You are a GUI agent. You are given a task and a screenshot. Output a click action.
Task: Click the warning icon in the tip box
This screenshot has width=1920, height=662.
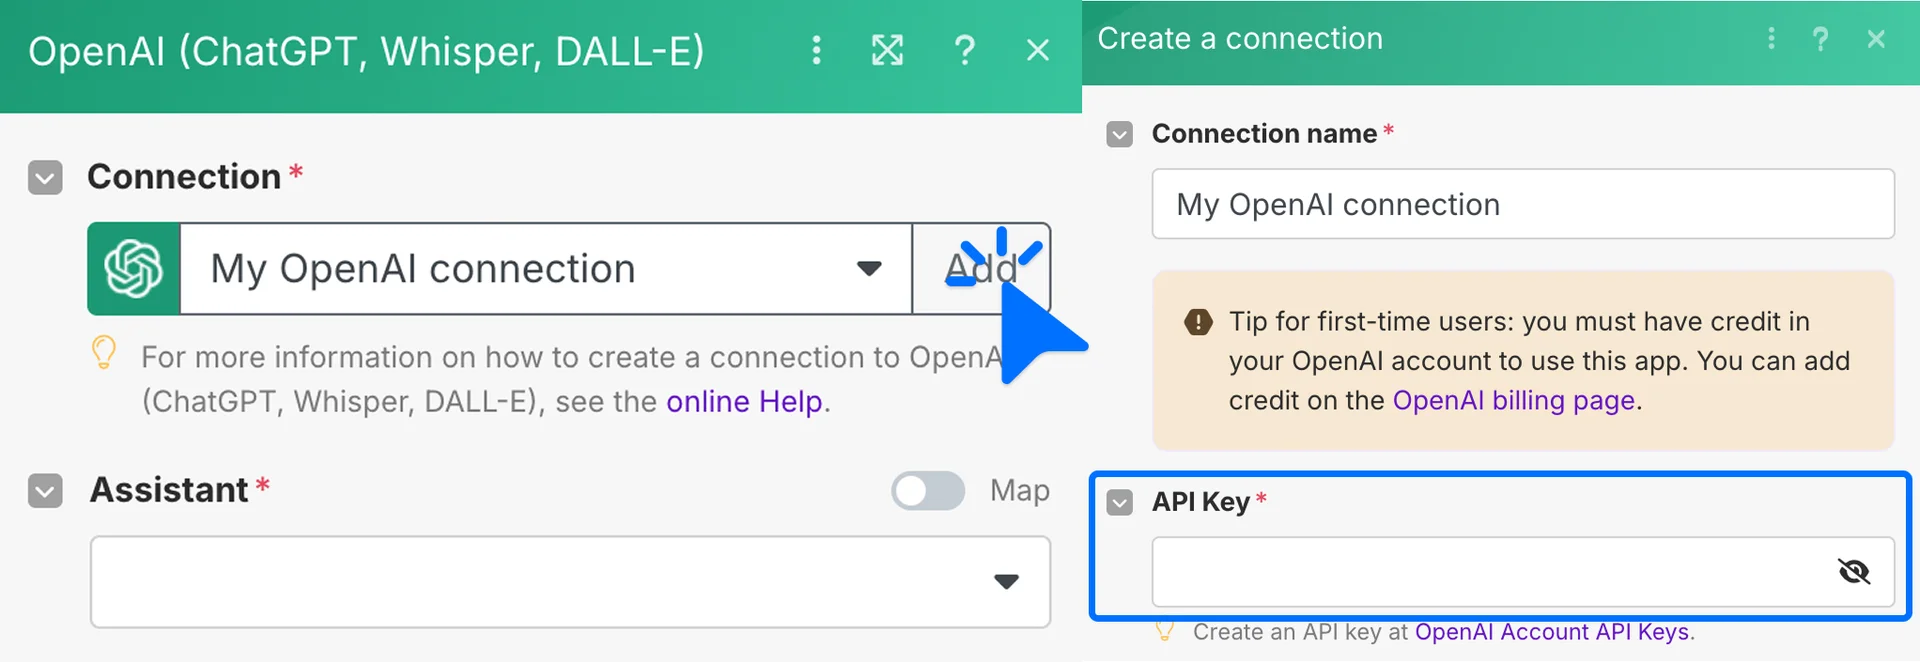pos(1198,322)
